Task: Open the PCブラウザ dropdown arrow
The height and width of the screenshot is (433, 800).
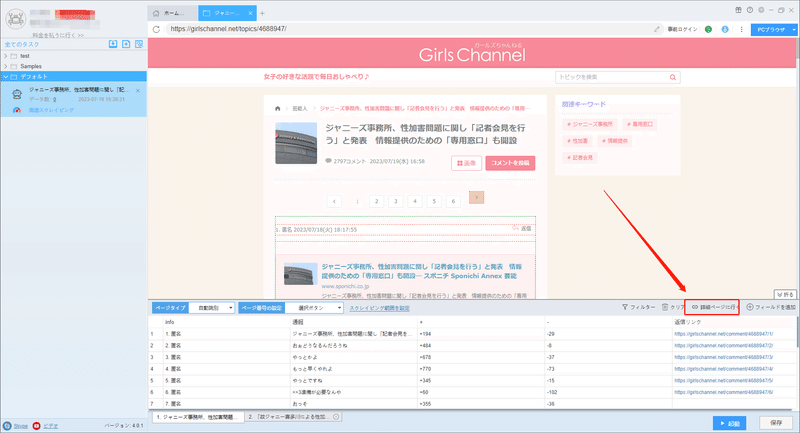Action: coord(794,30)
